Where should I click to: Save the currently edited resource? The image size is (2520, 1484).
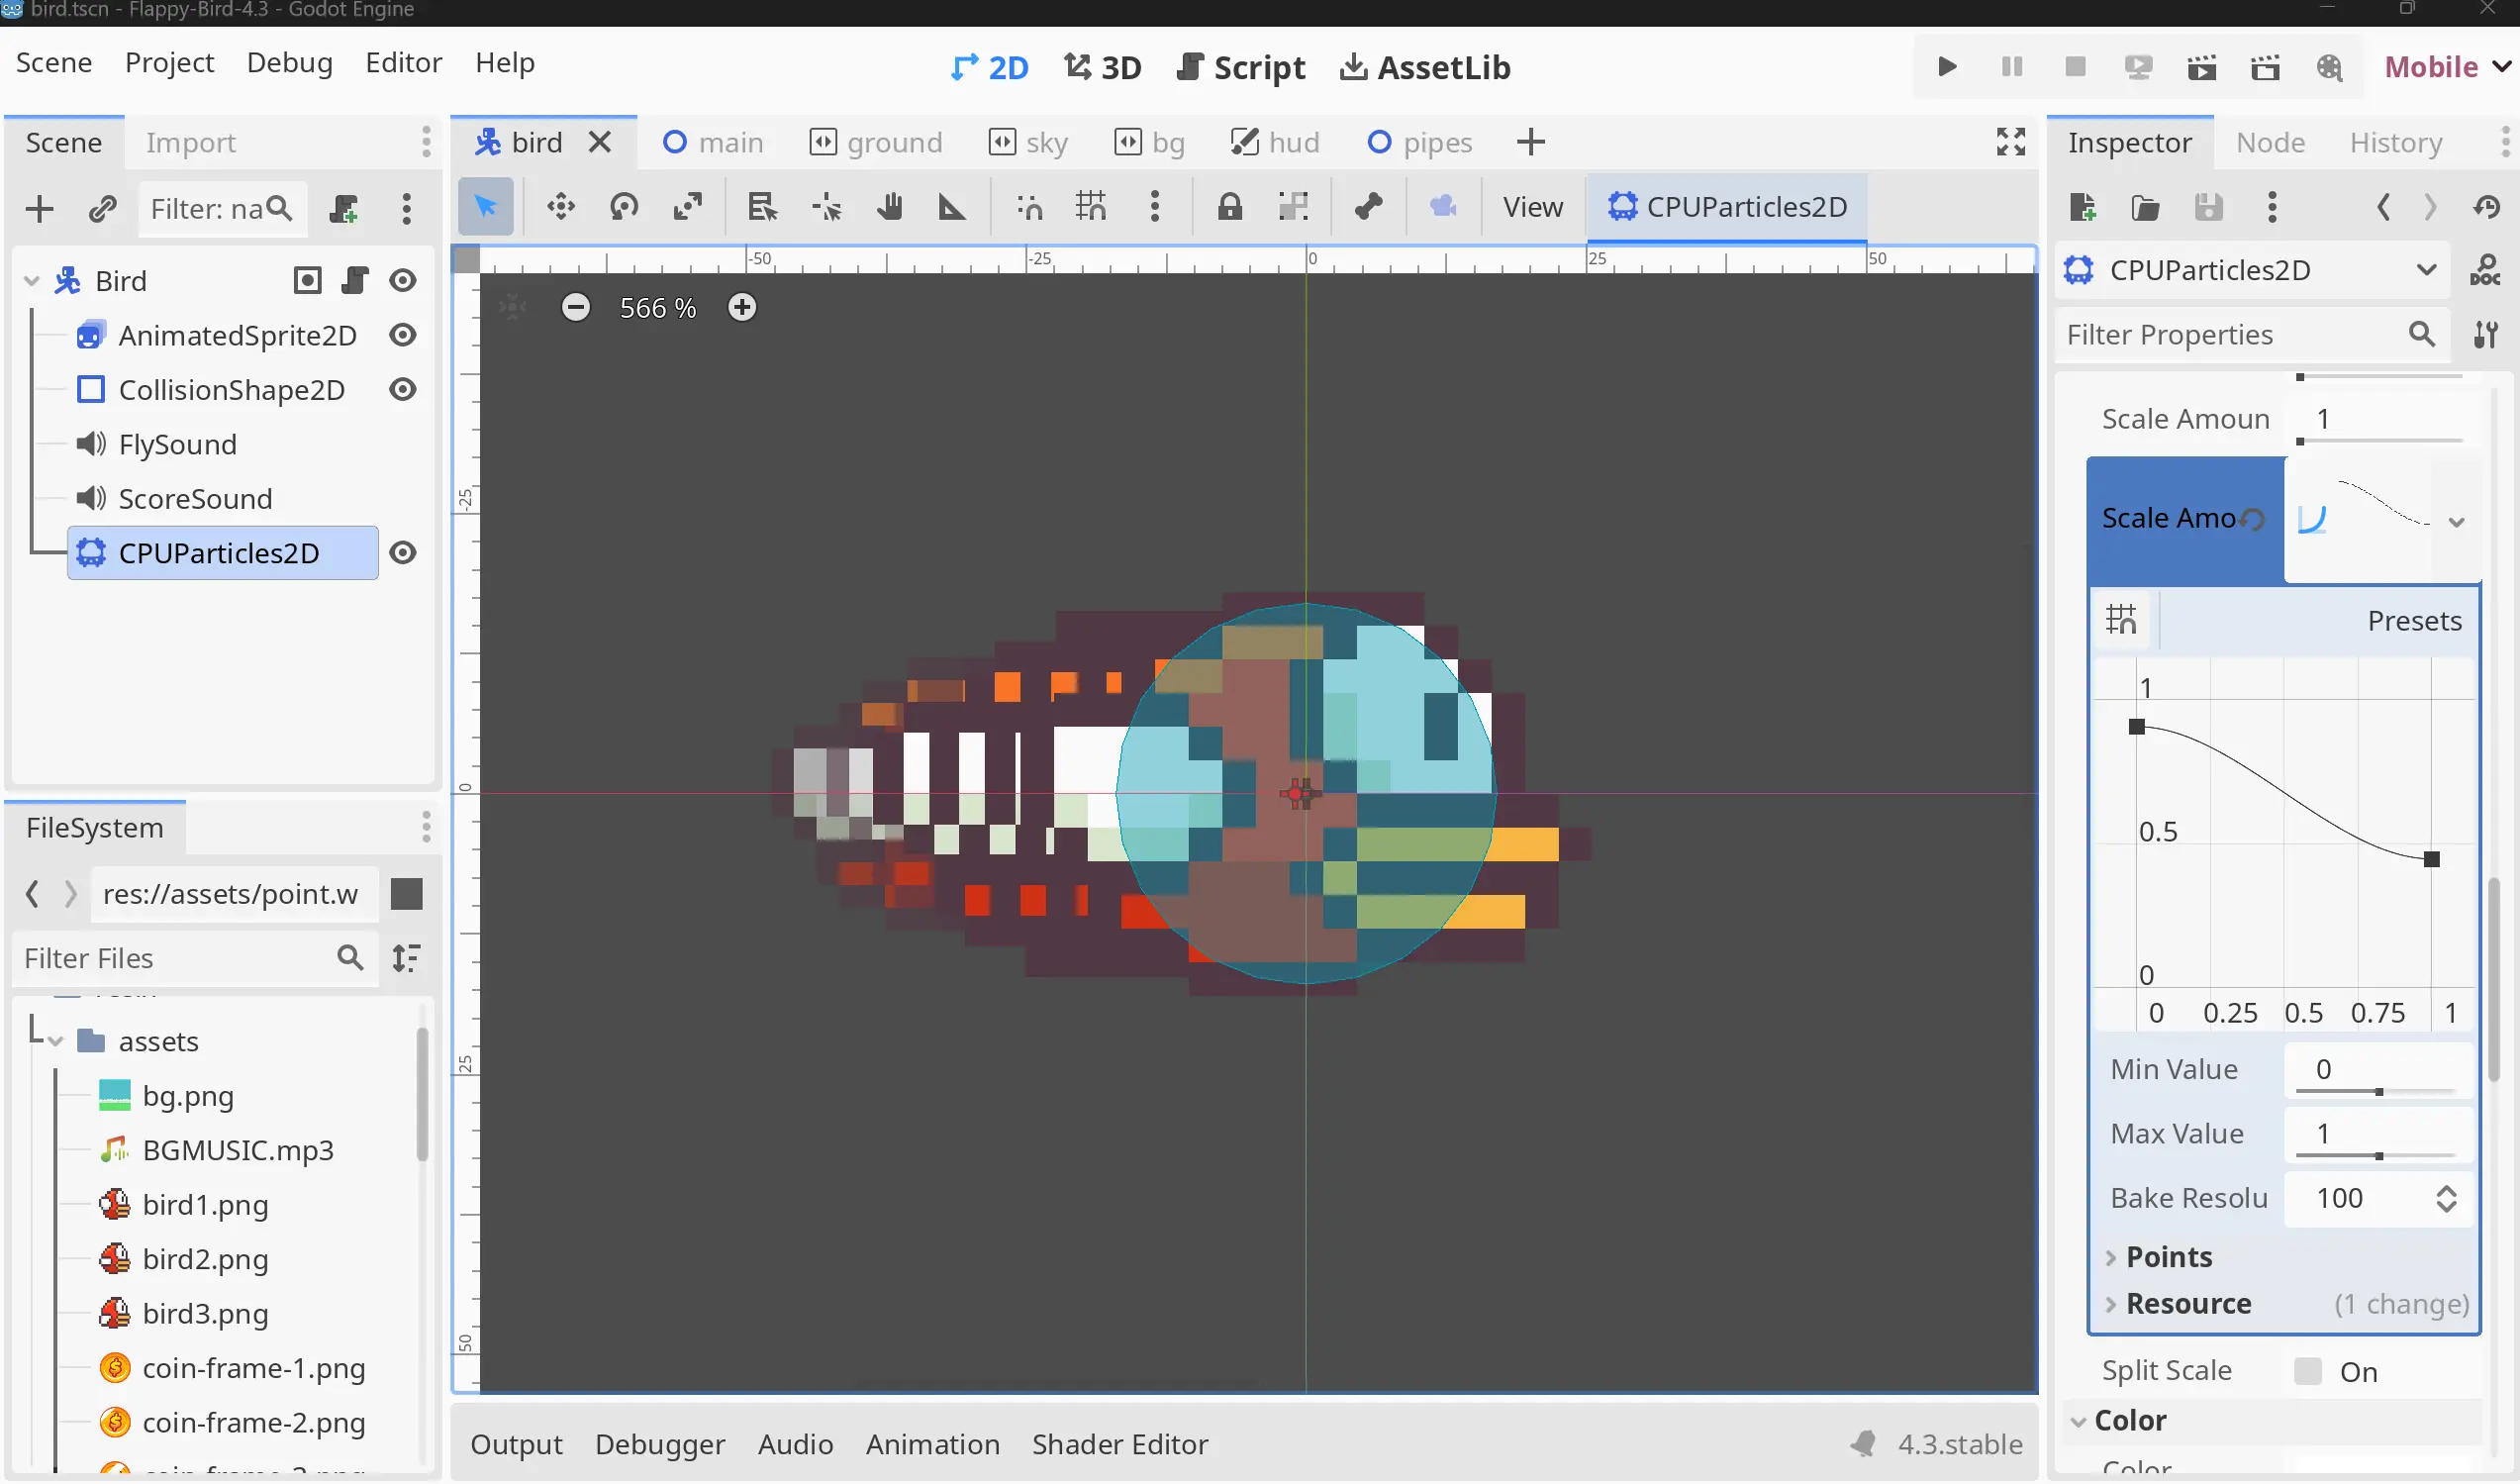(2208, 207)
